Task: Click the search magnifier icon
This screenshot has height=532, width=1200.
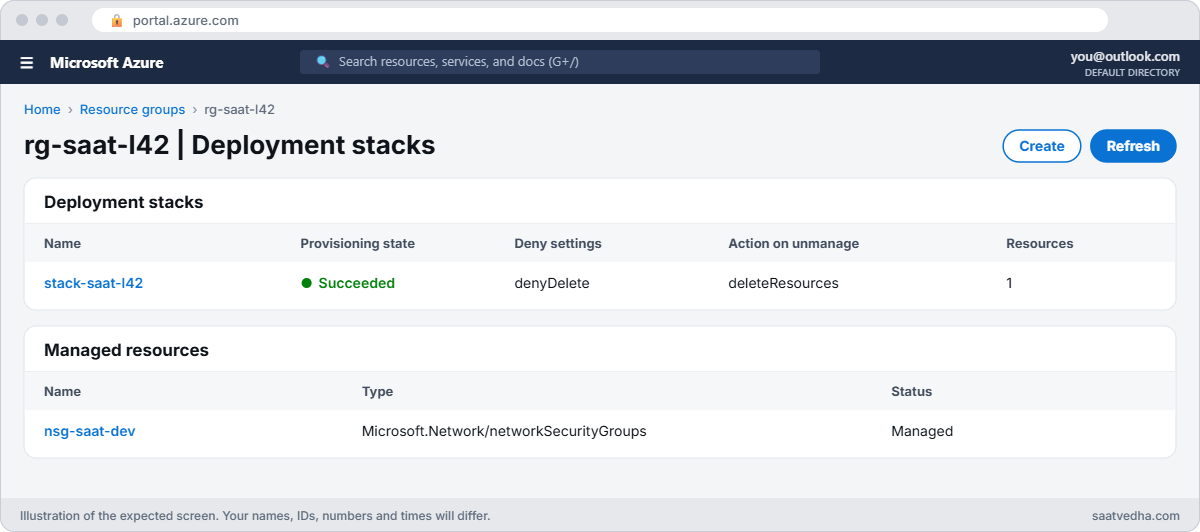Action: click(323, 62)
